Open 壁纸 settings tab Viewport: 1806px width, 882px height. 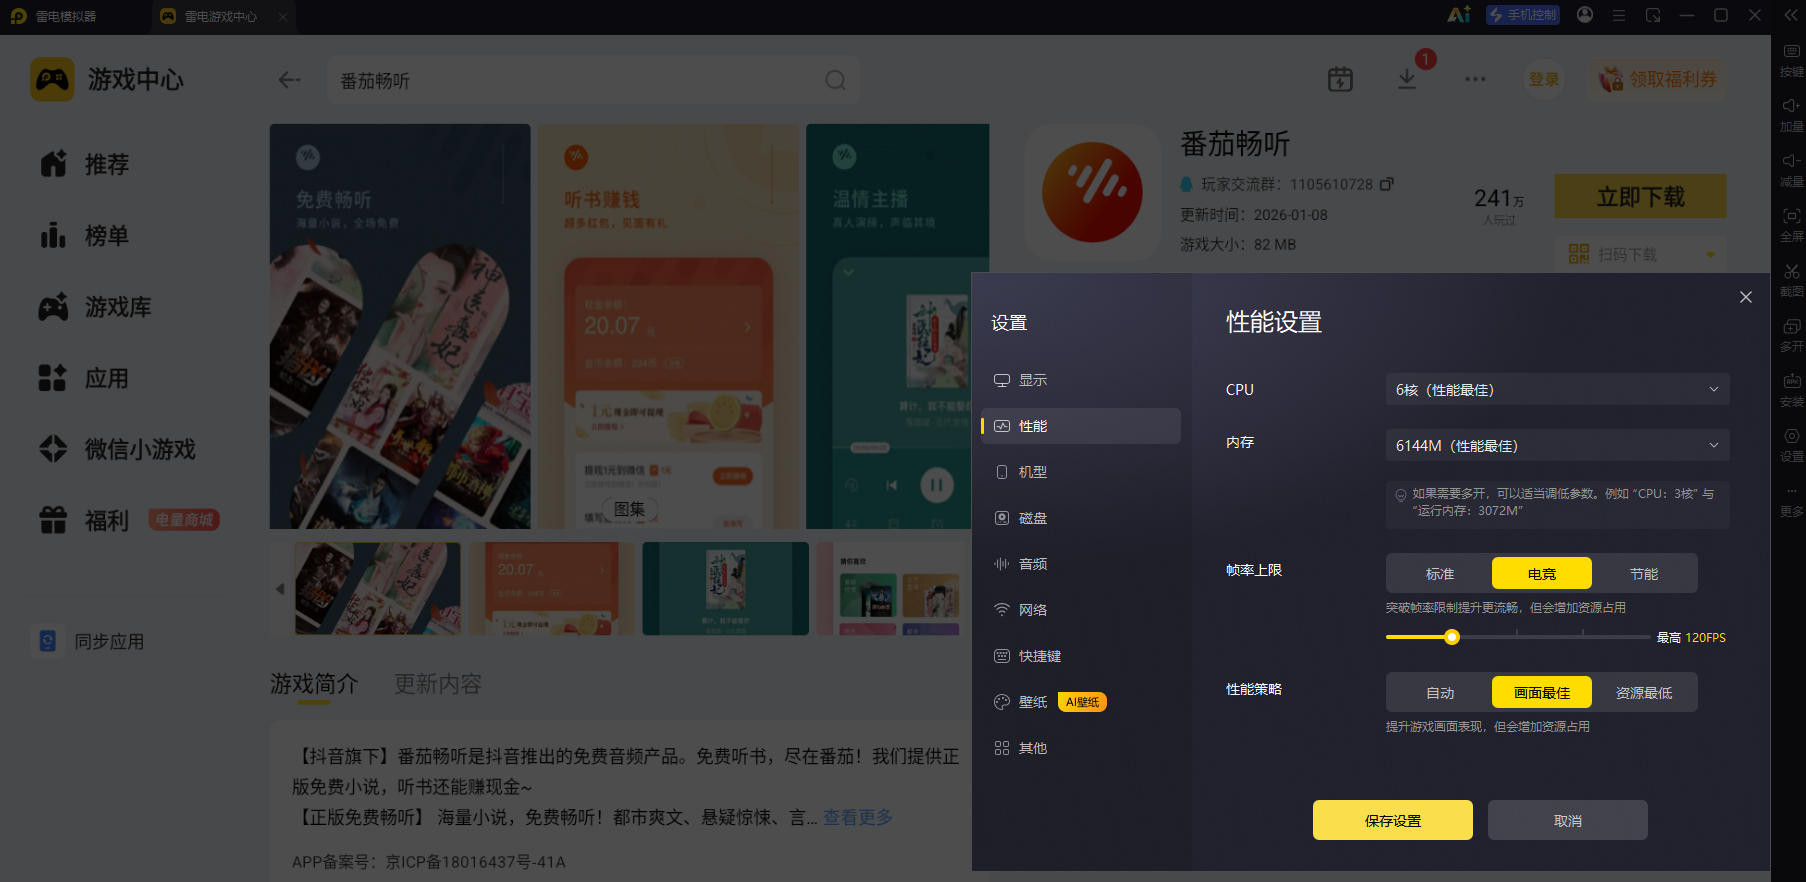click(1081, 702)
